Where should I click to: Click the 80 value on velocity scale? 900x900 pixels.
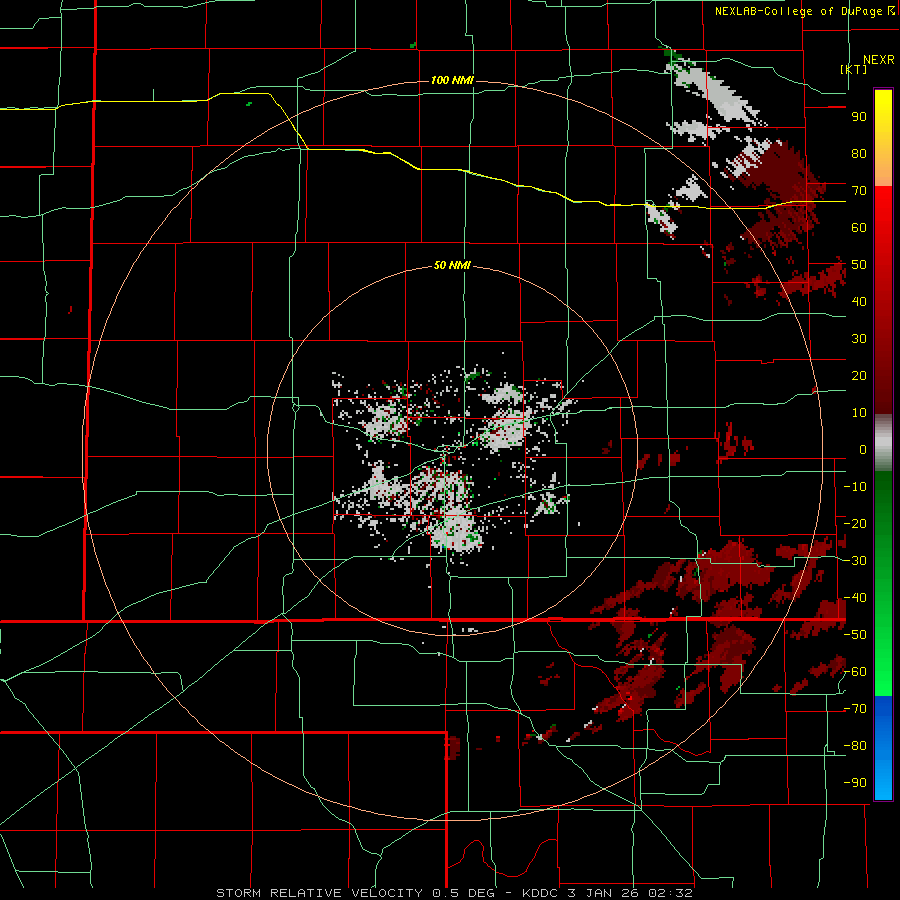point(859,154)
